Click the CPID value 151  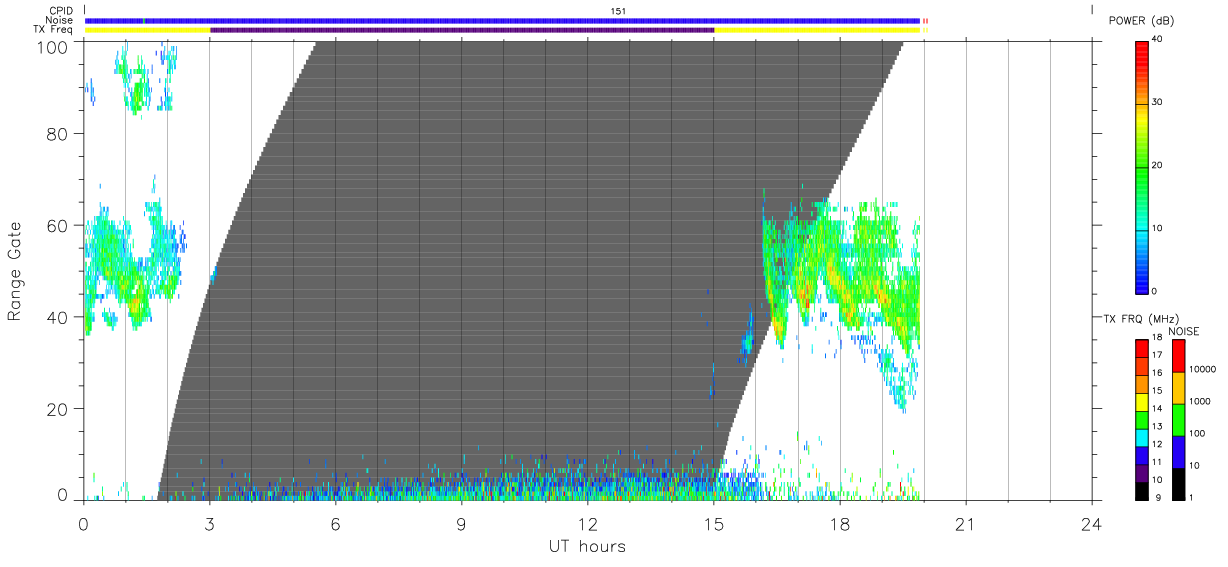click(x=618, y=11)
